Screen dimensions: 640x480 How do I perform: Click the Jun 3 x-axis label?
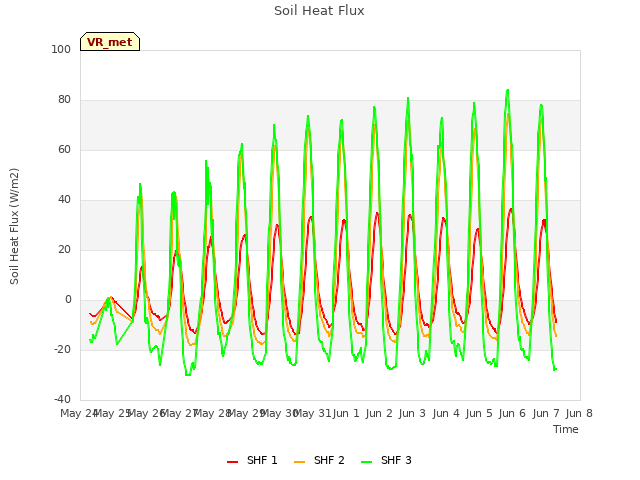pos(412,413)
